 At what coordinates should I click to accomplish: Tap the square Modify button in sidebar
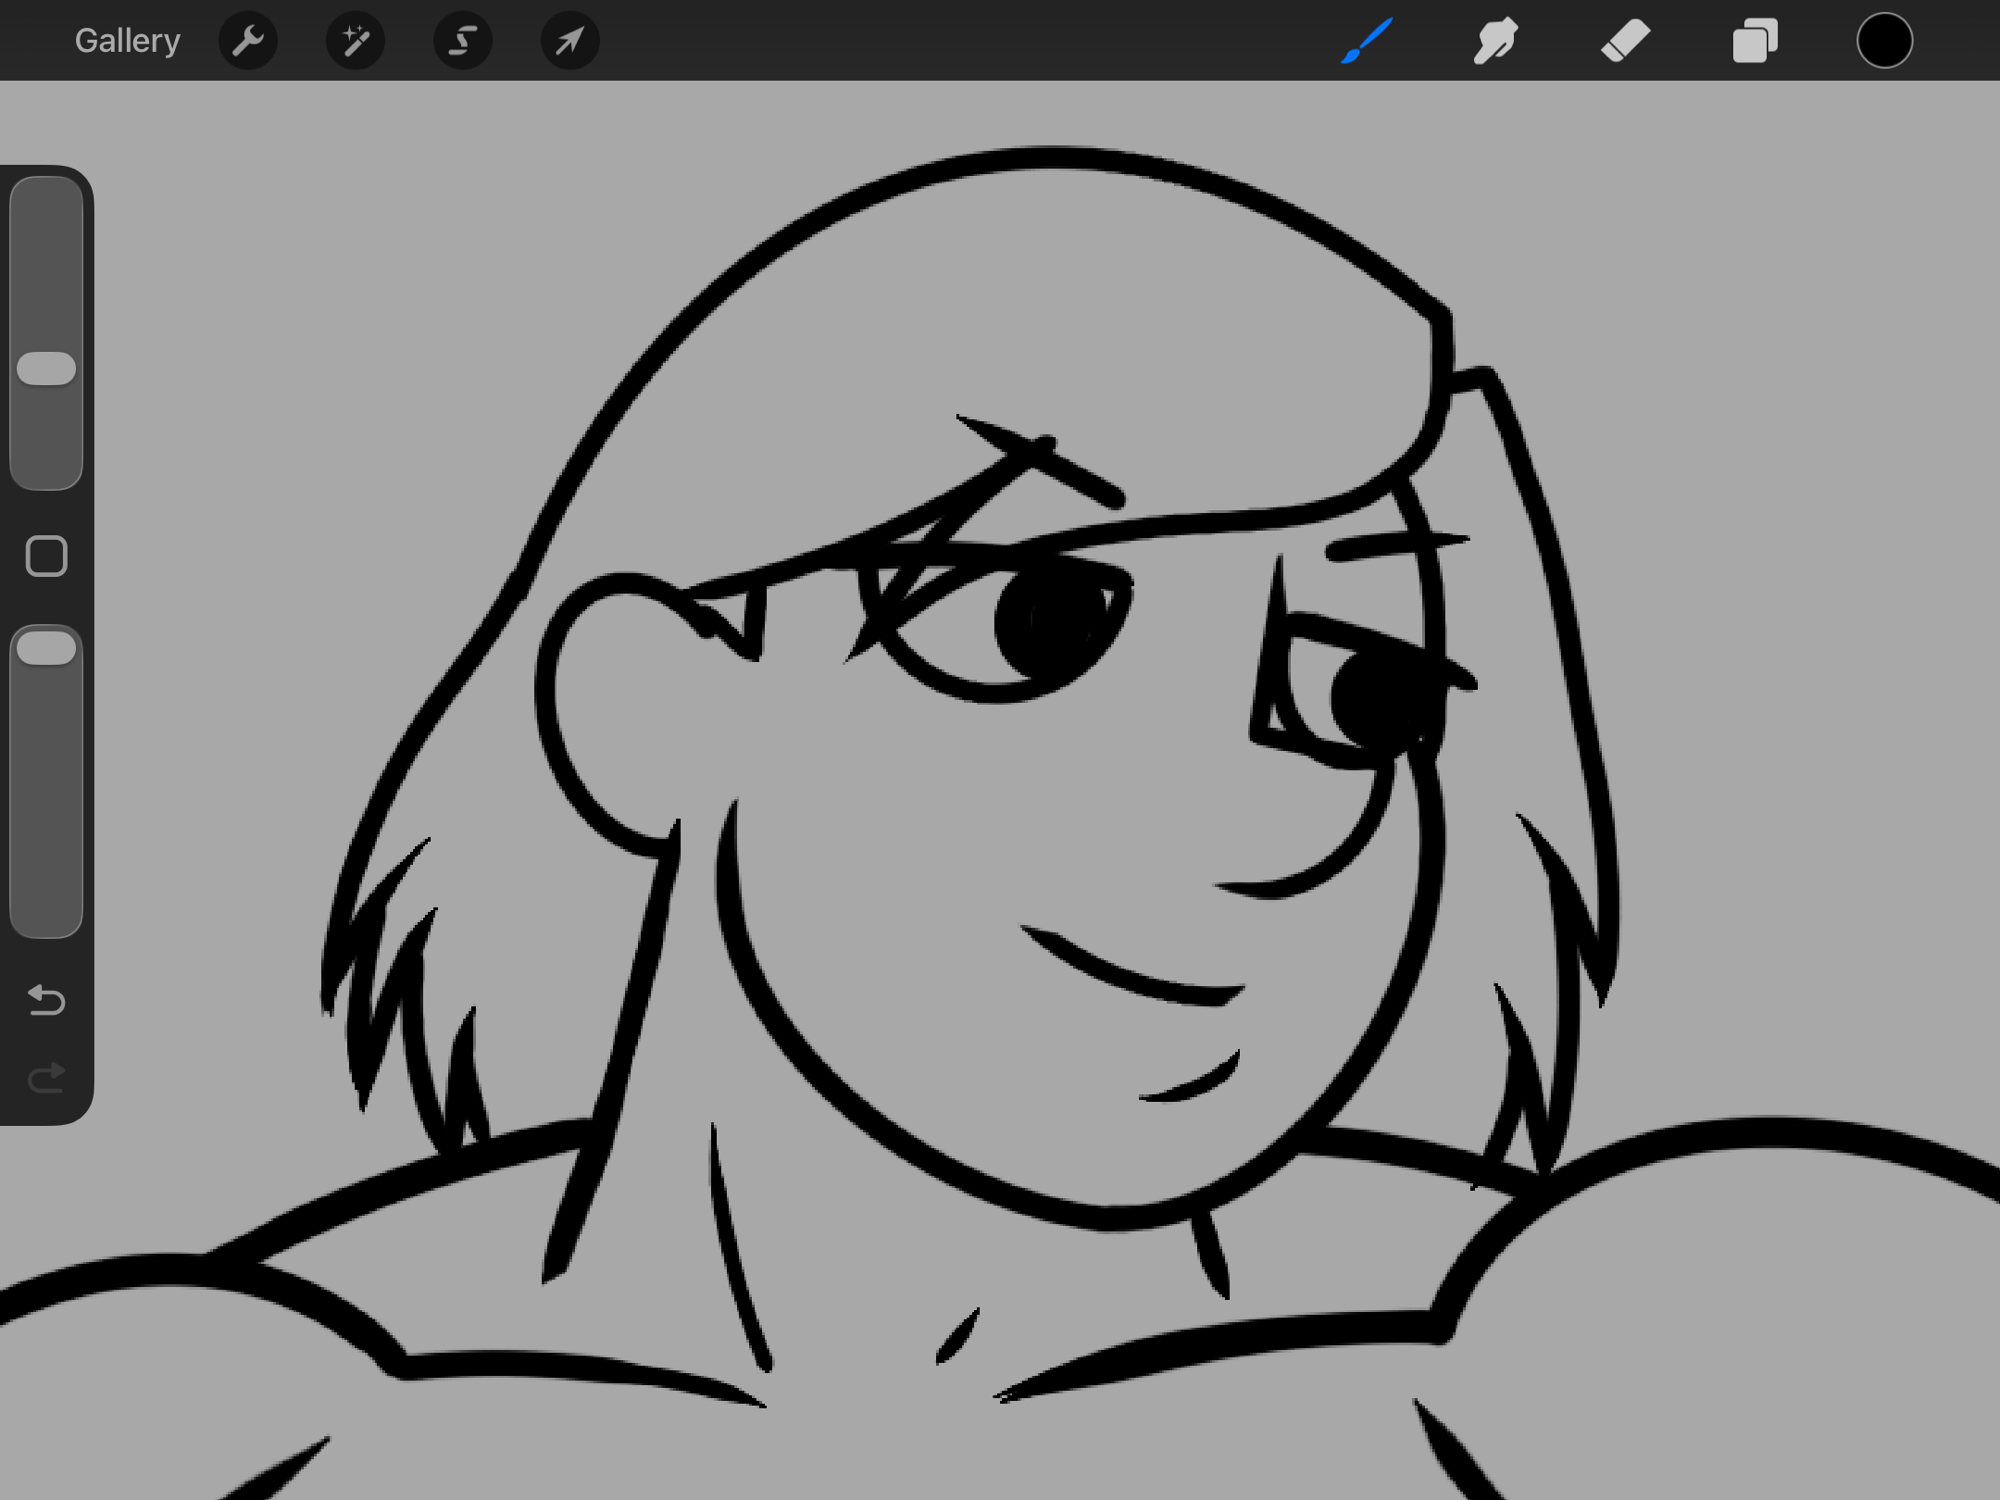[46, 556]
